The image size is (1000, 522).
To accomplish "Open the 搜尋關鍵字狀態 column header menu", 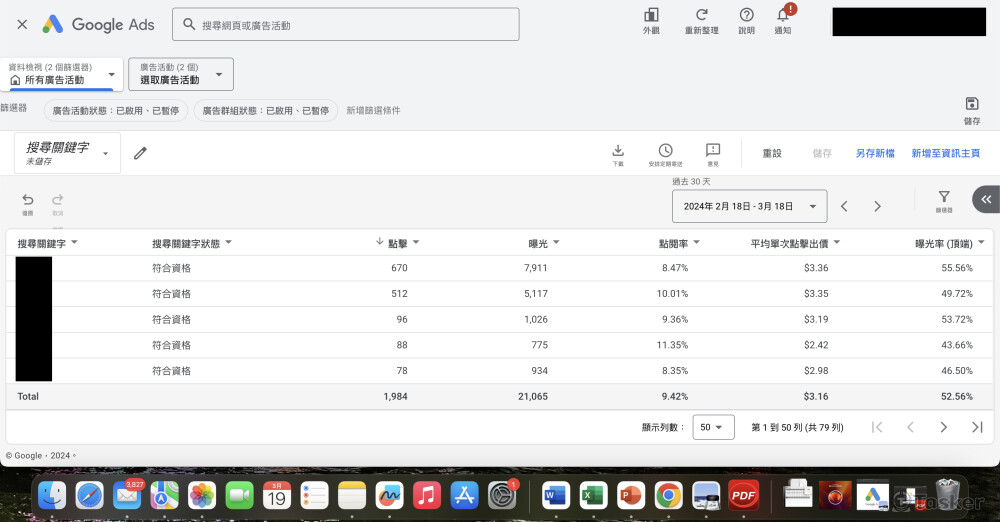I will click(x=229, y=242).
